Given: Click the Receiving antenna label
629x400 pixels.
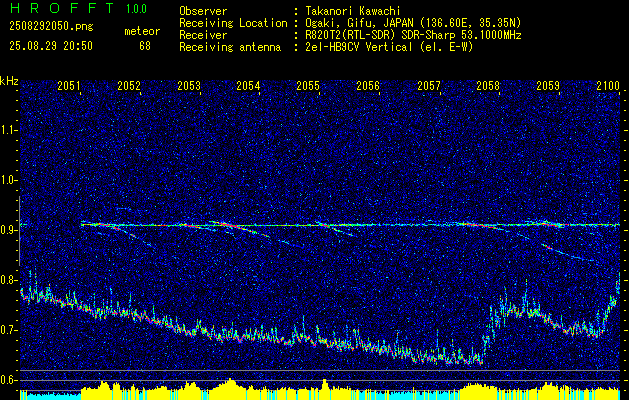Looking at the screenshot, I should (x=230, y=47).
